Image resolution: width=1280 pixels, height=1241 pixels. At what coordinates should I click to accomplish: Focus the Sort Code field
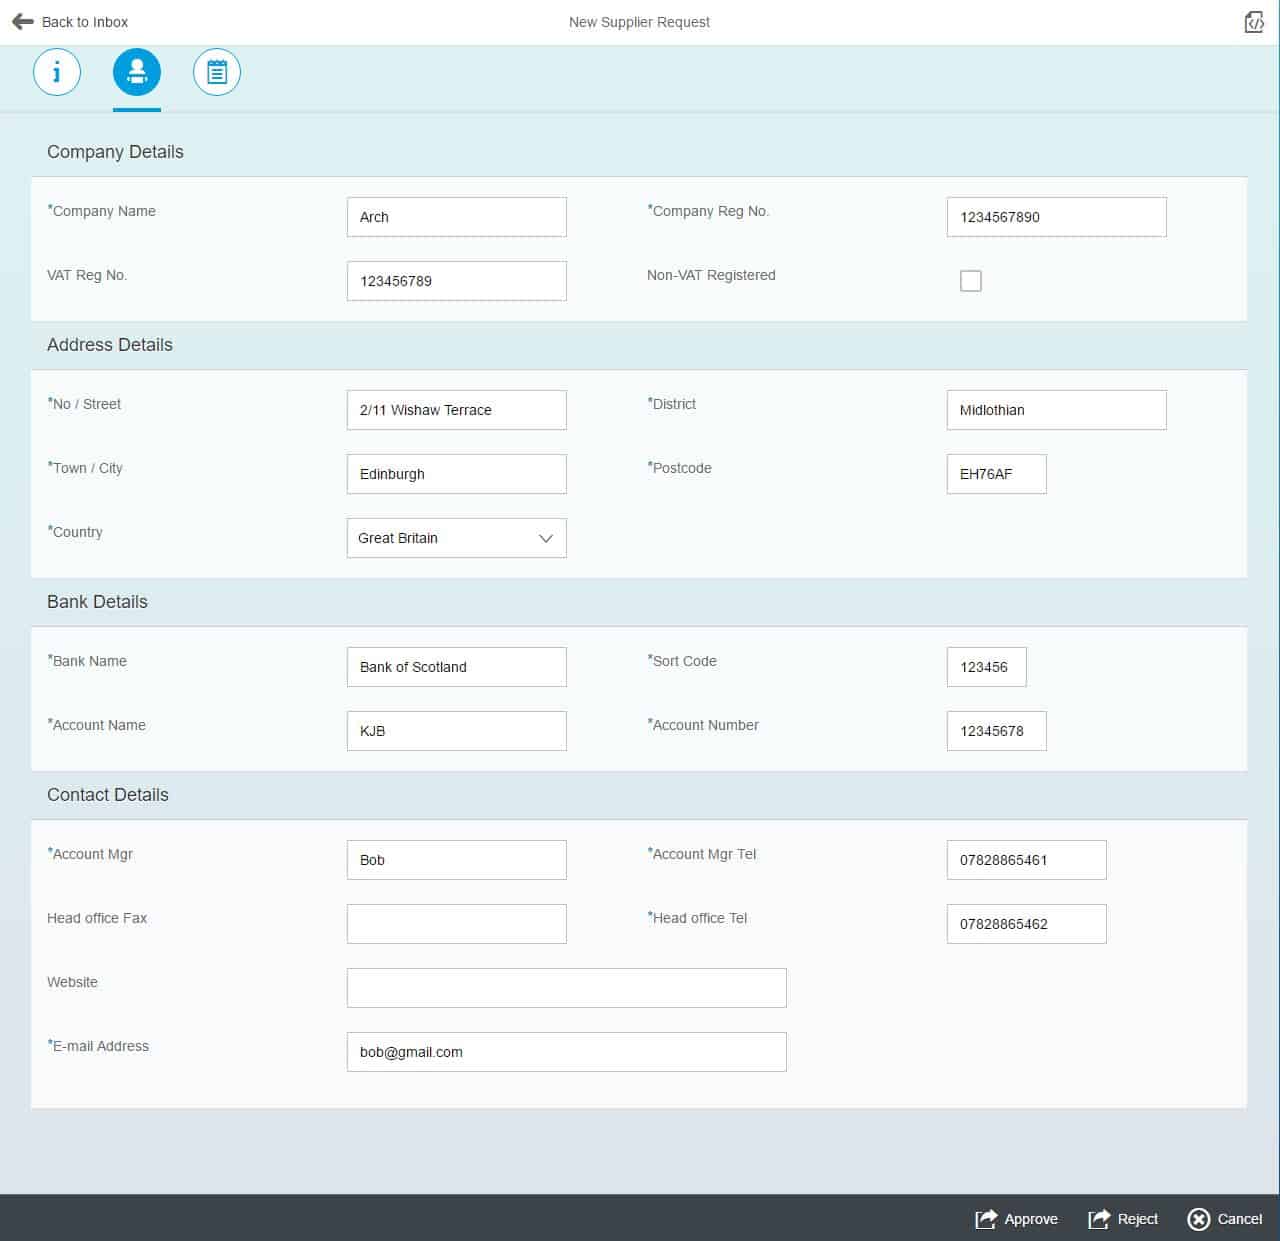click(987, 667)
